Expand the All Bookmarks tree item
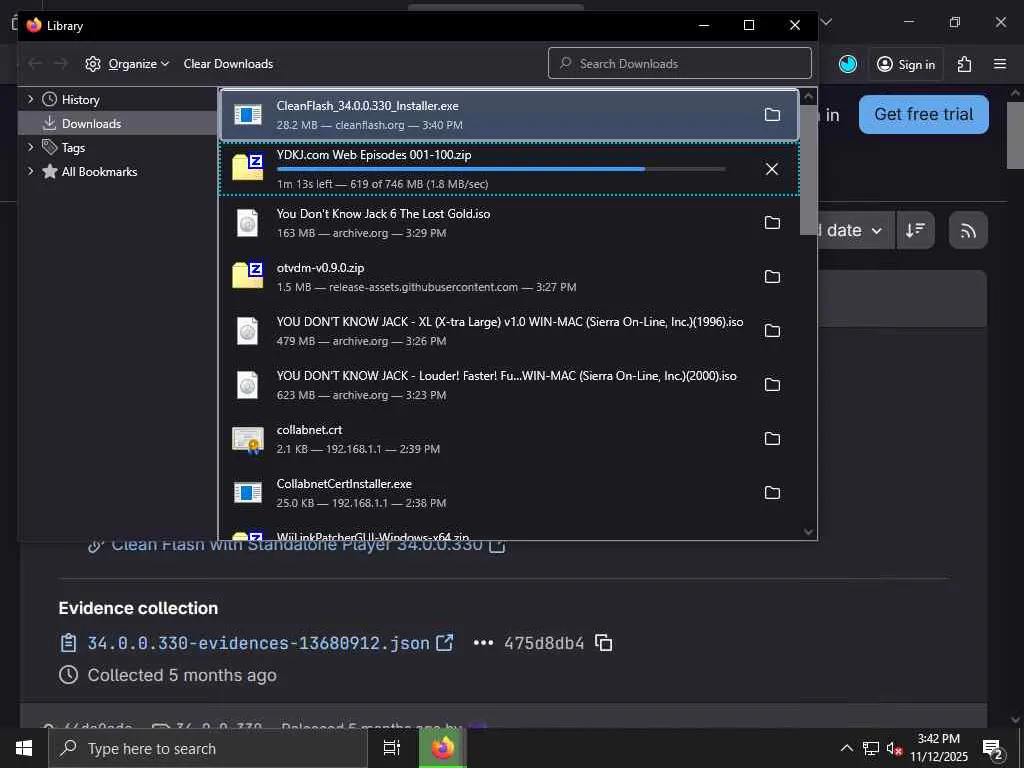This screenshot has width=1024, height=768. 30,171
